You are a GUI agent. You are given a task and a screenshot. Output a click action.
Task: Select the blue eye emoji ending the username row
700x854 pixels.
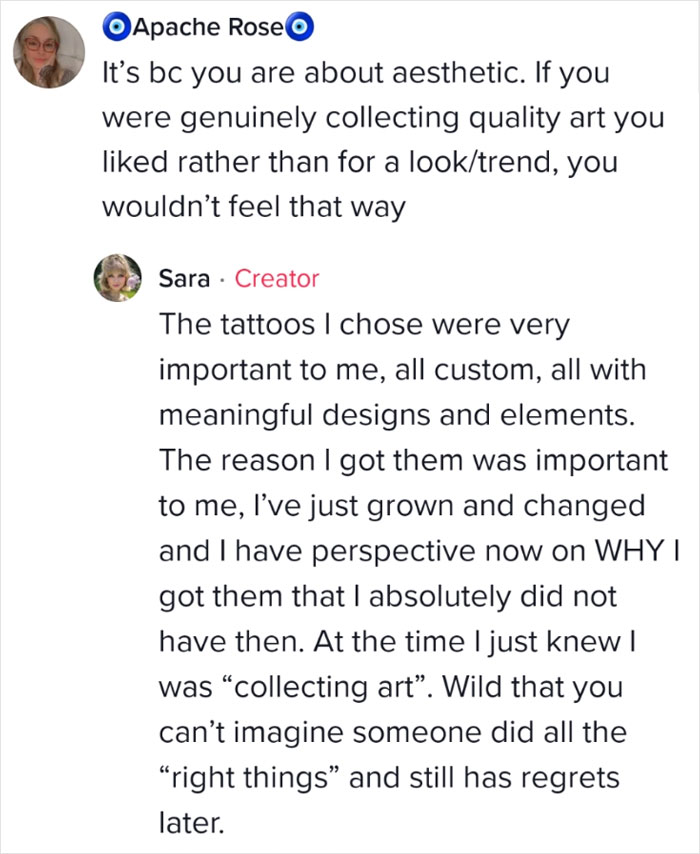[x=298, y=27]
